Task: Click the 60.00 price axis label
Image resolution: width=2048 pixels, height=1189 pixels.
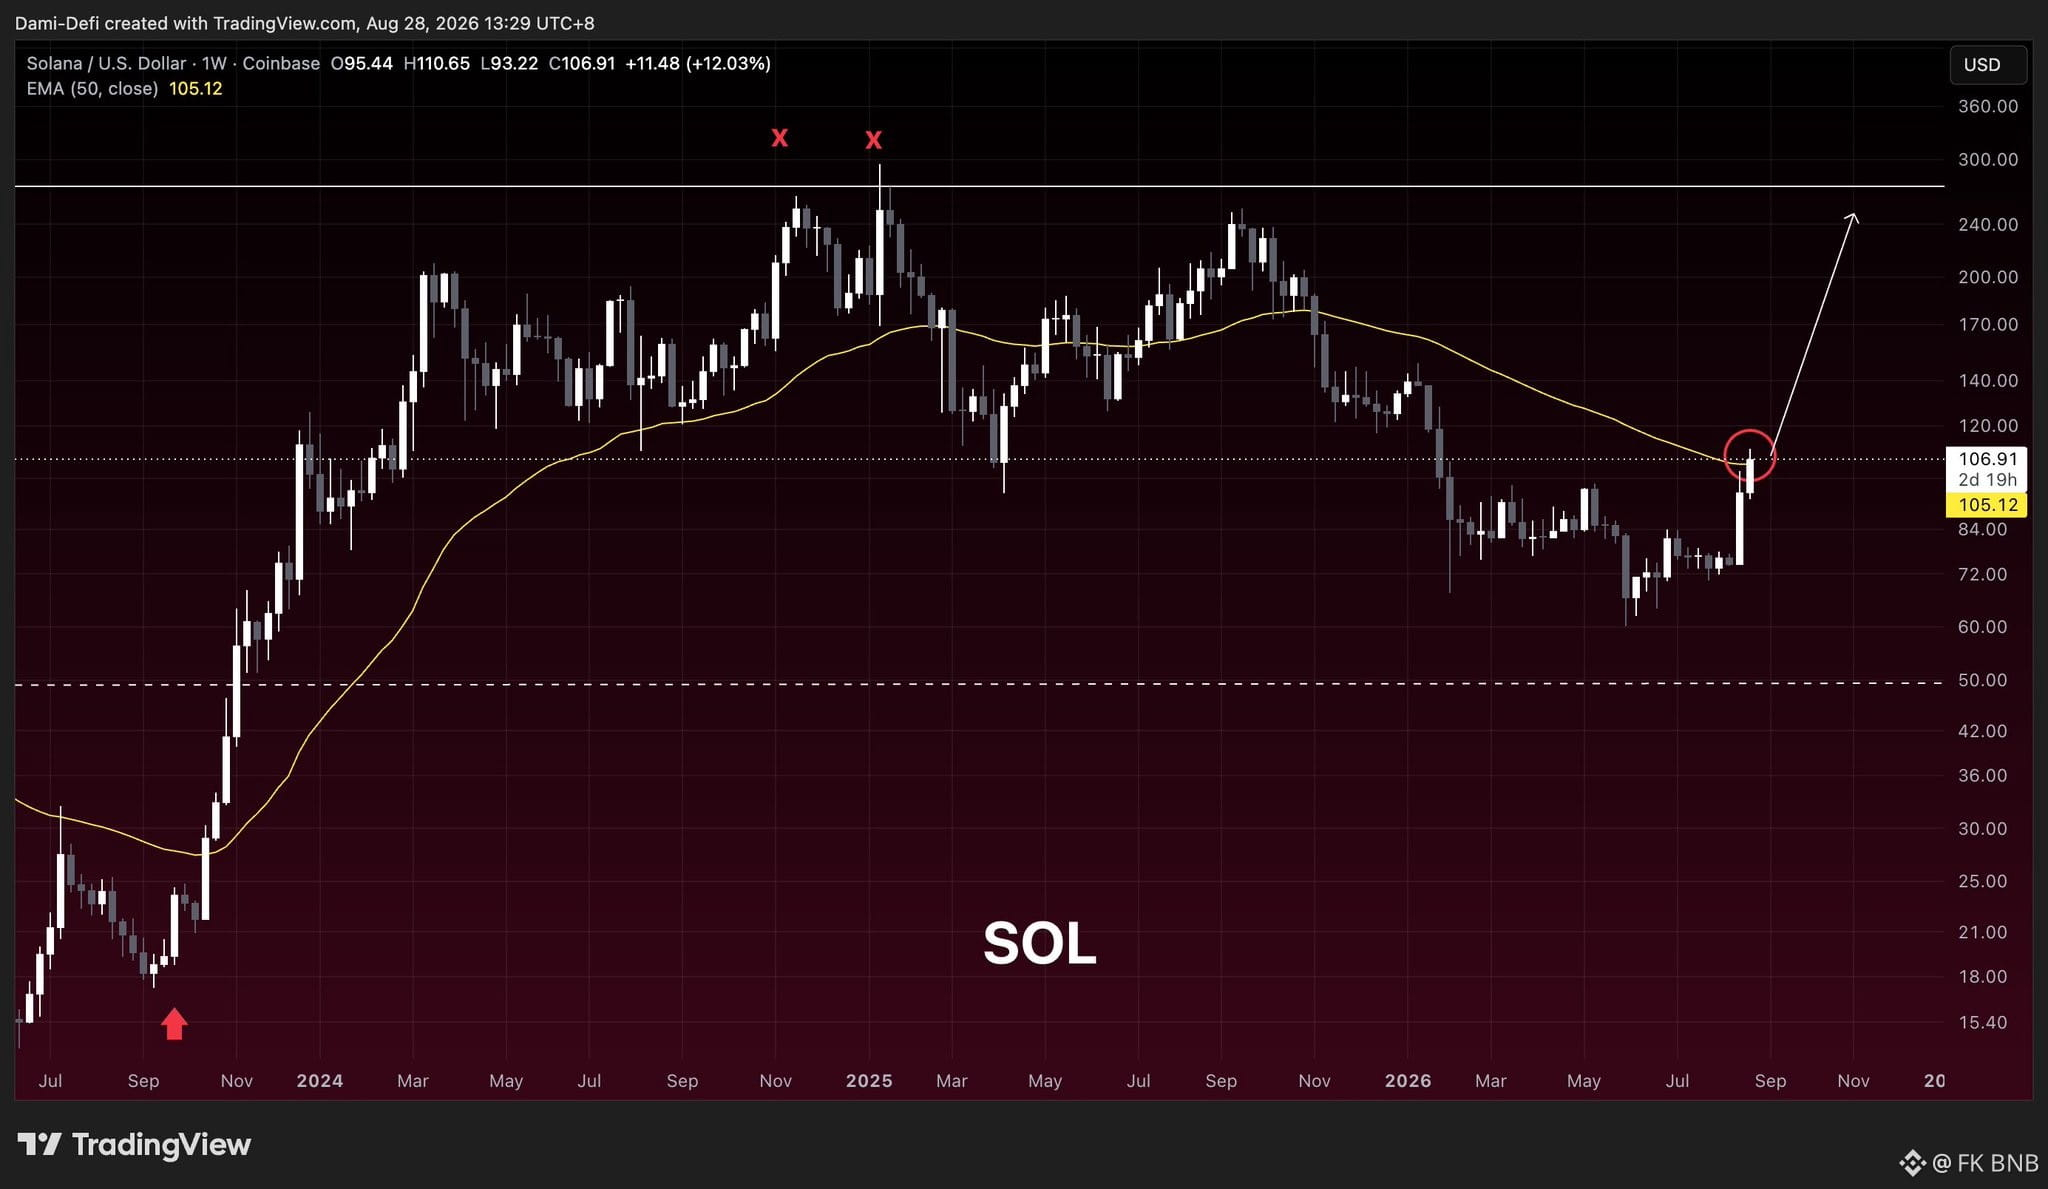Action: (1982, 626)
